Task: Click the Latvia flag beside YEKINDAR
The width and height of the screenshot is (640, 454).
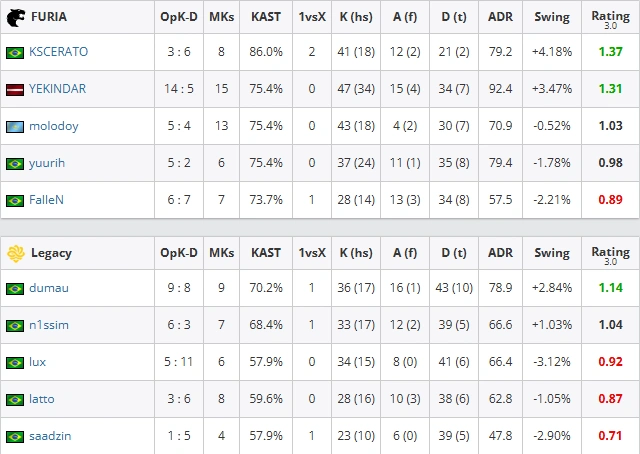Action: coord(15,89)
